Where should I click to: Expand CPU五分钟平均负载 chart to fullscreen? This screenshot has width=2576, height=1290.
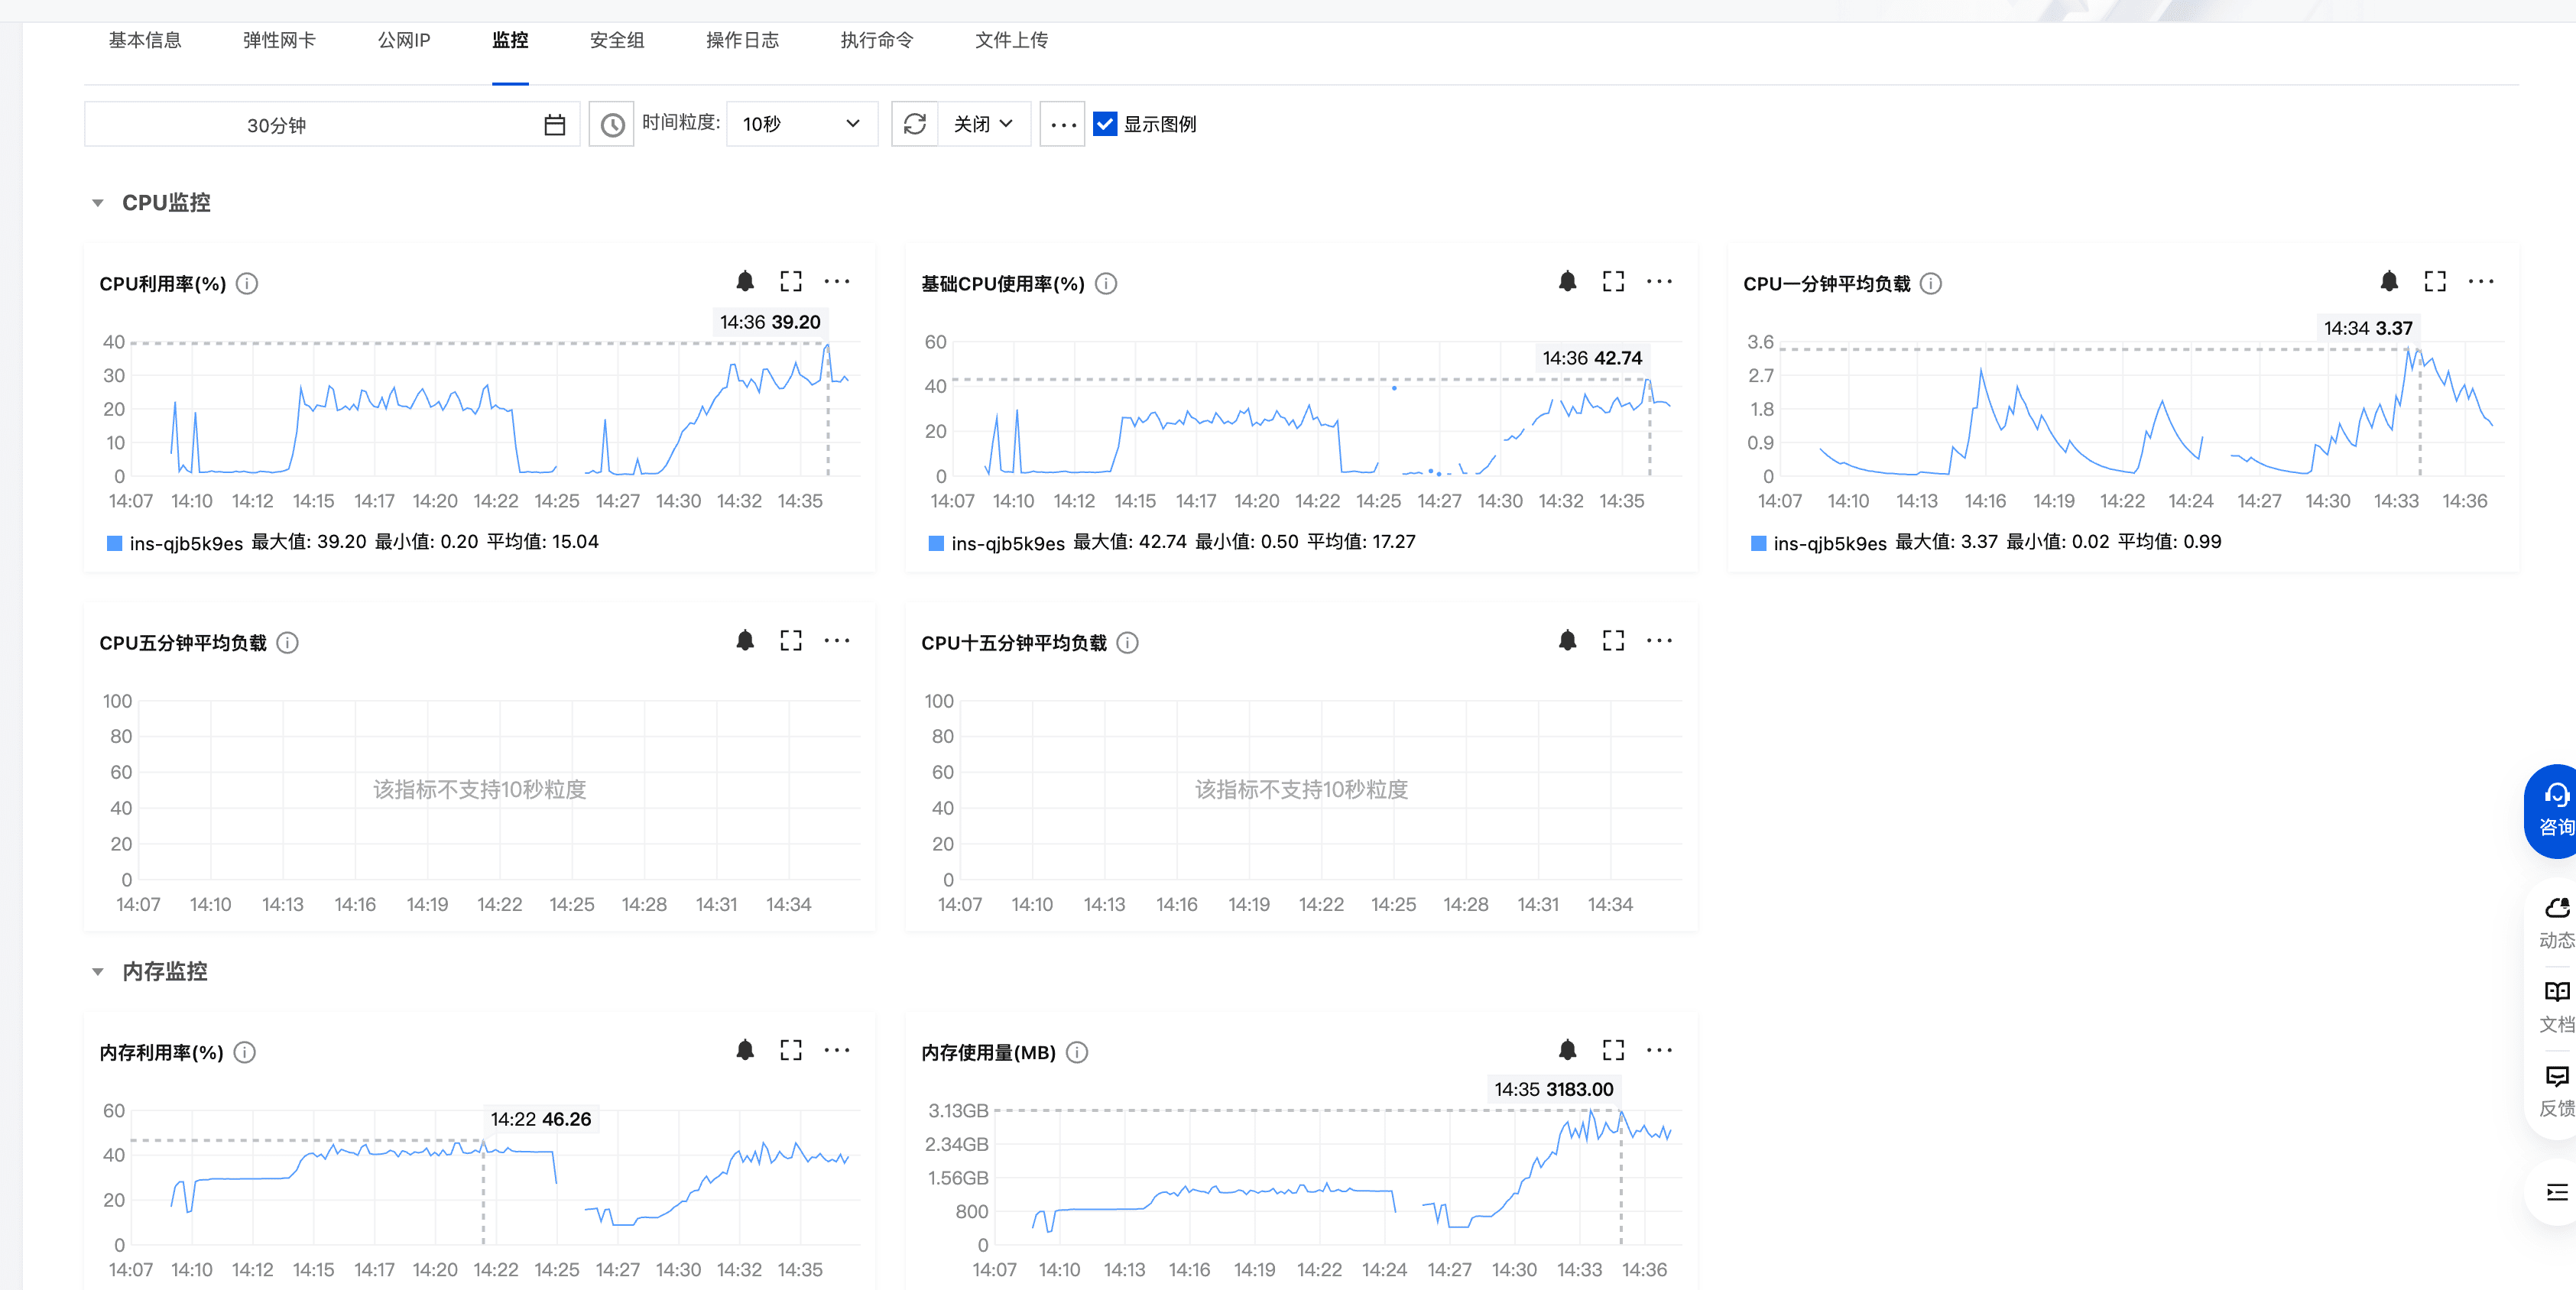pyautogui.click(x=791, y=641)
